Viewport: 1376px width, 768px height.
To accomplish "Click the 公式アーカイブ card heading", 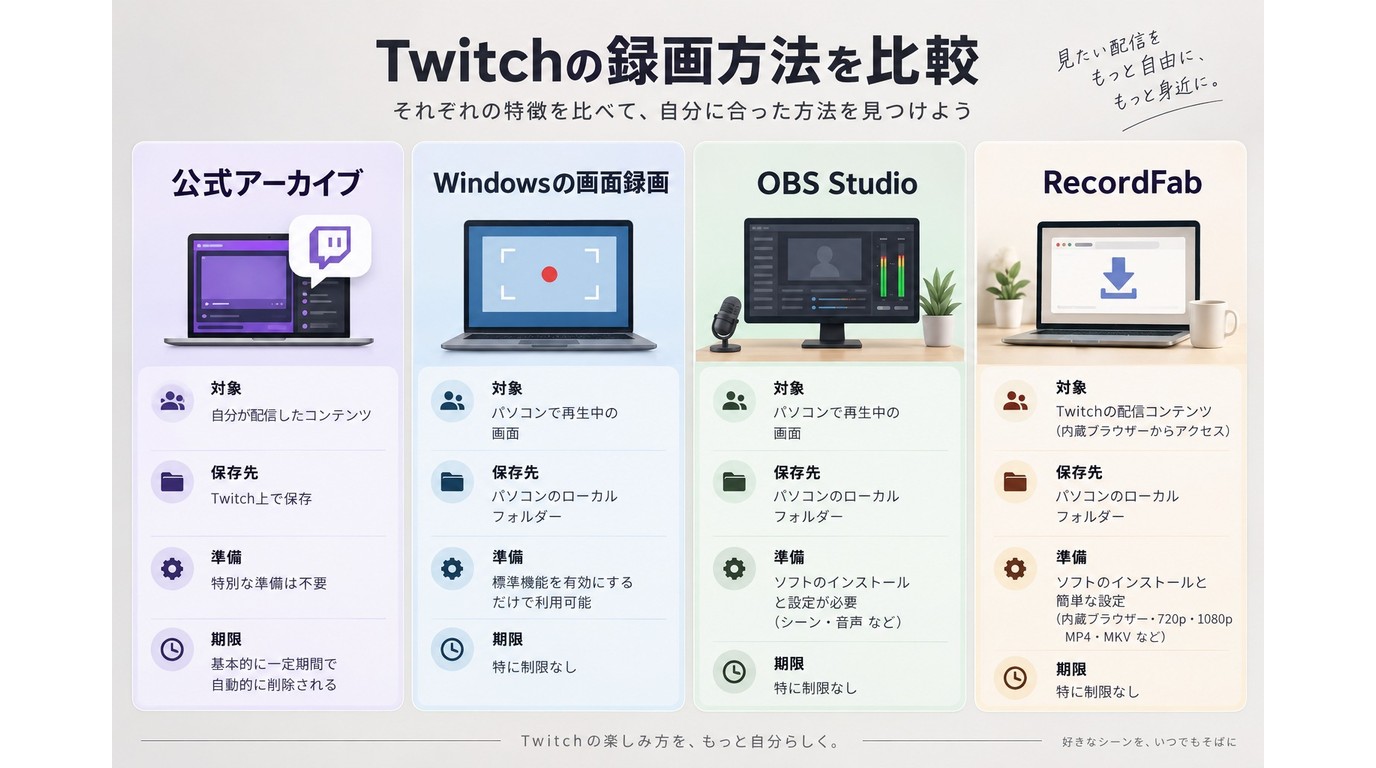I will pyautogui.click(x=267, y=183).
